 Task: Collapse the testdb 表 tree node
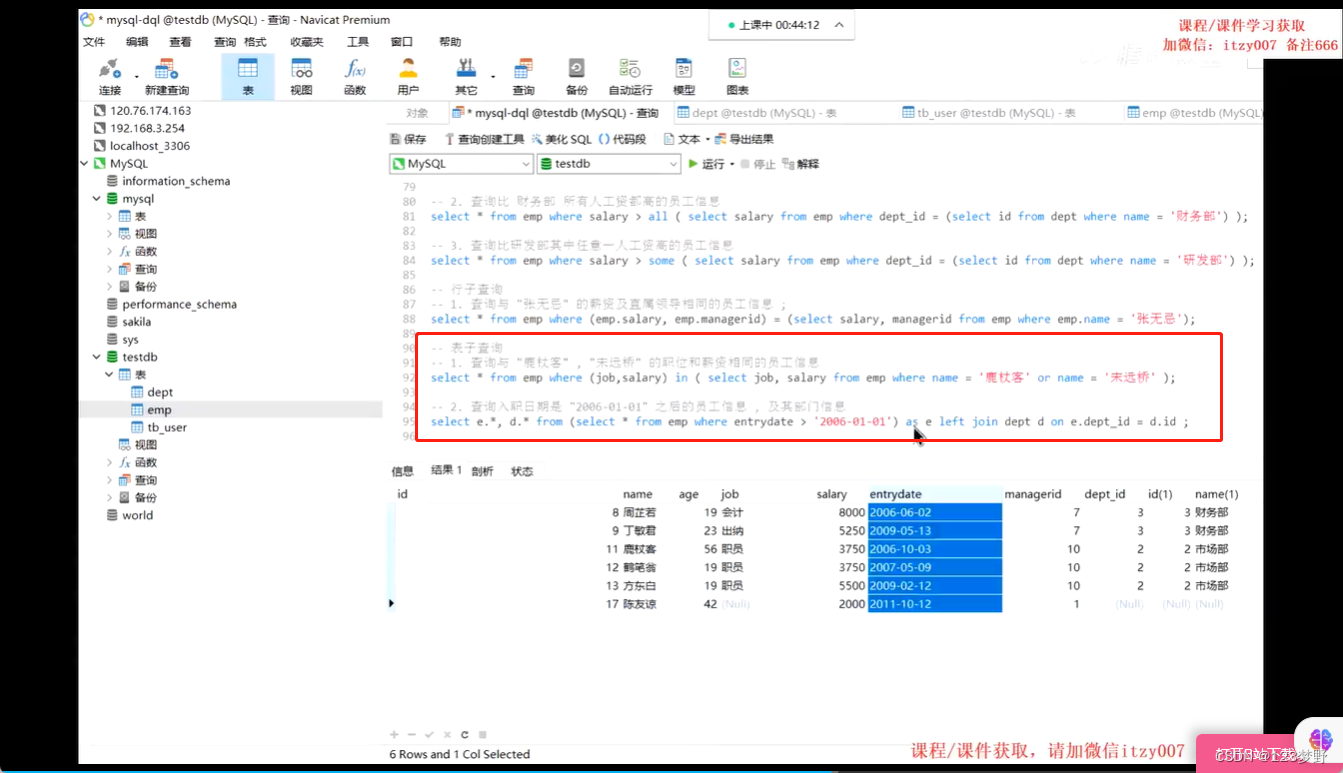point(108,374)
